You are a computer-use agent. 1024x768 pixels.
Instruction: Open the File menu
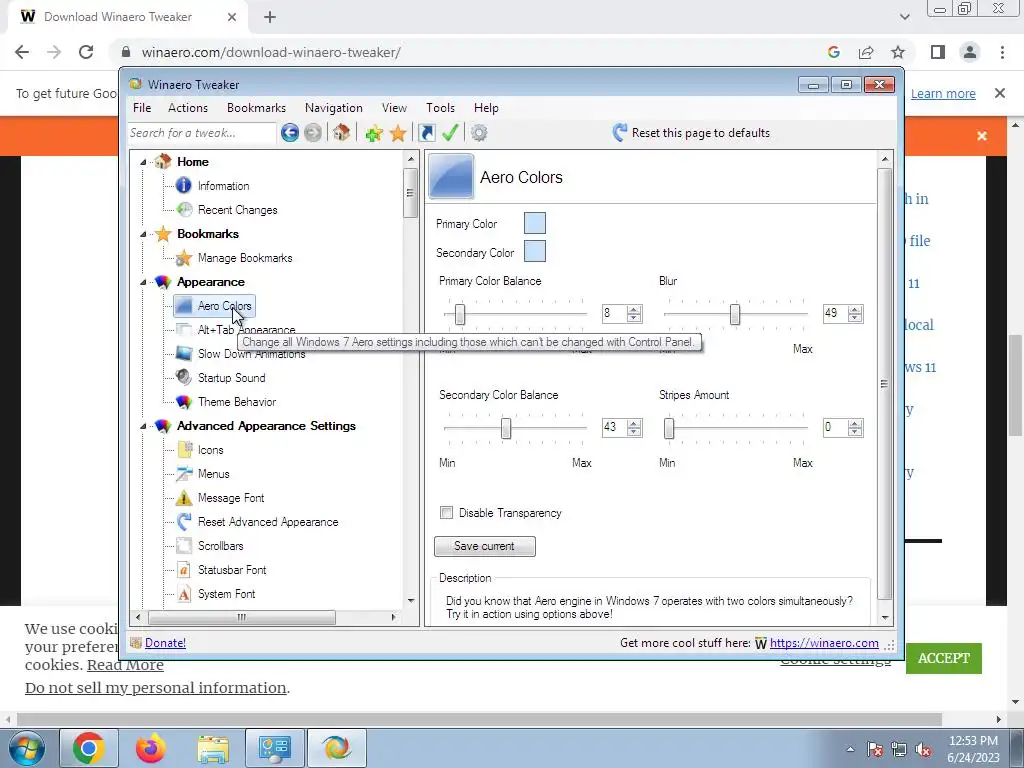pyautogui.click(x=142, y=108)
